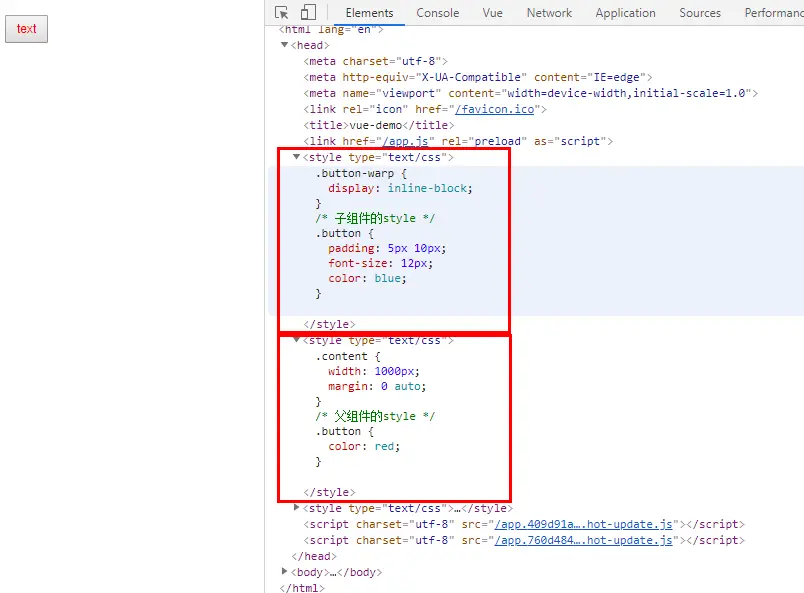Select the meta charset="utf-8" line
The width and height of the screenshot is (804, 593).
point(375,62)
